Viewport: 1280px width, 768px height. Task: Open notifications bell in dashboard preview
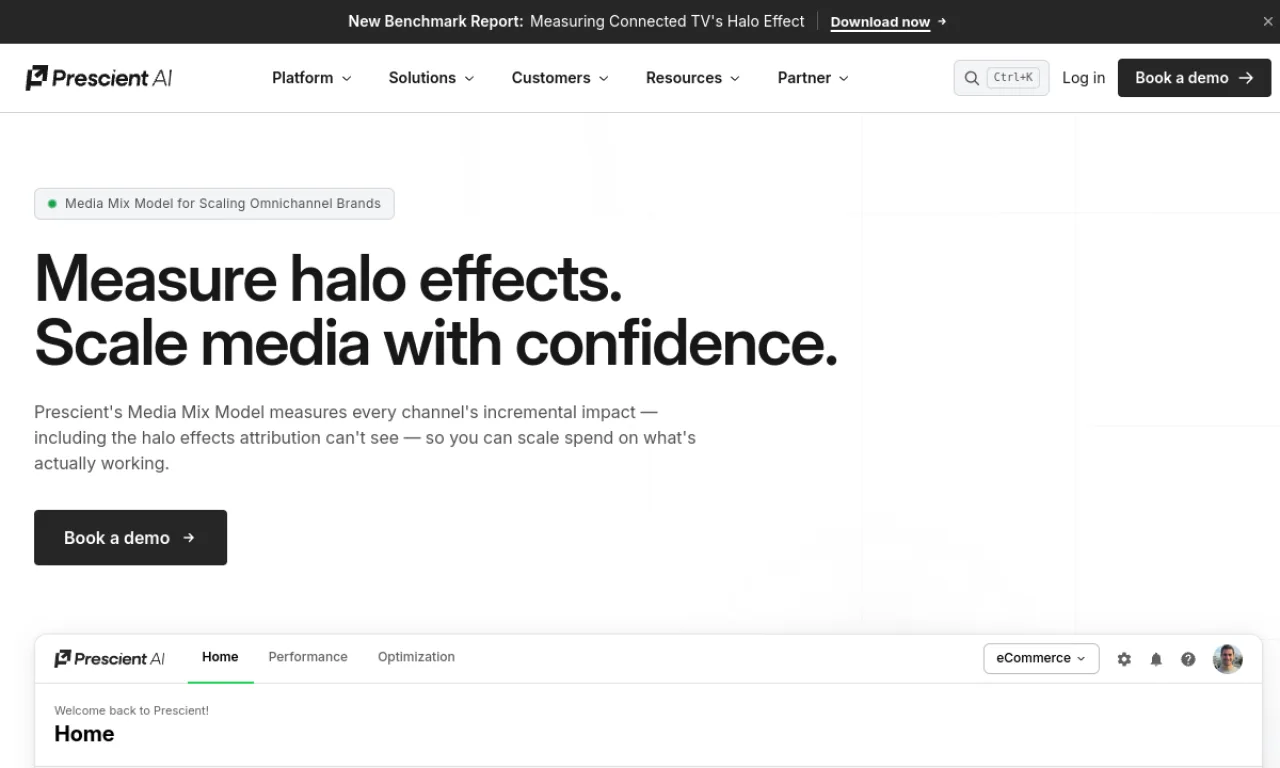[1156, 659]
